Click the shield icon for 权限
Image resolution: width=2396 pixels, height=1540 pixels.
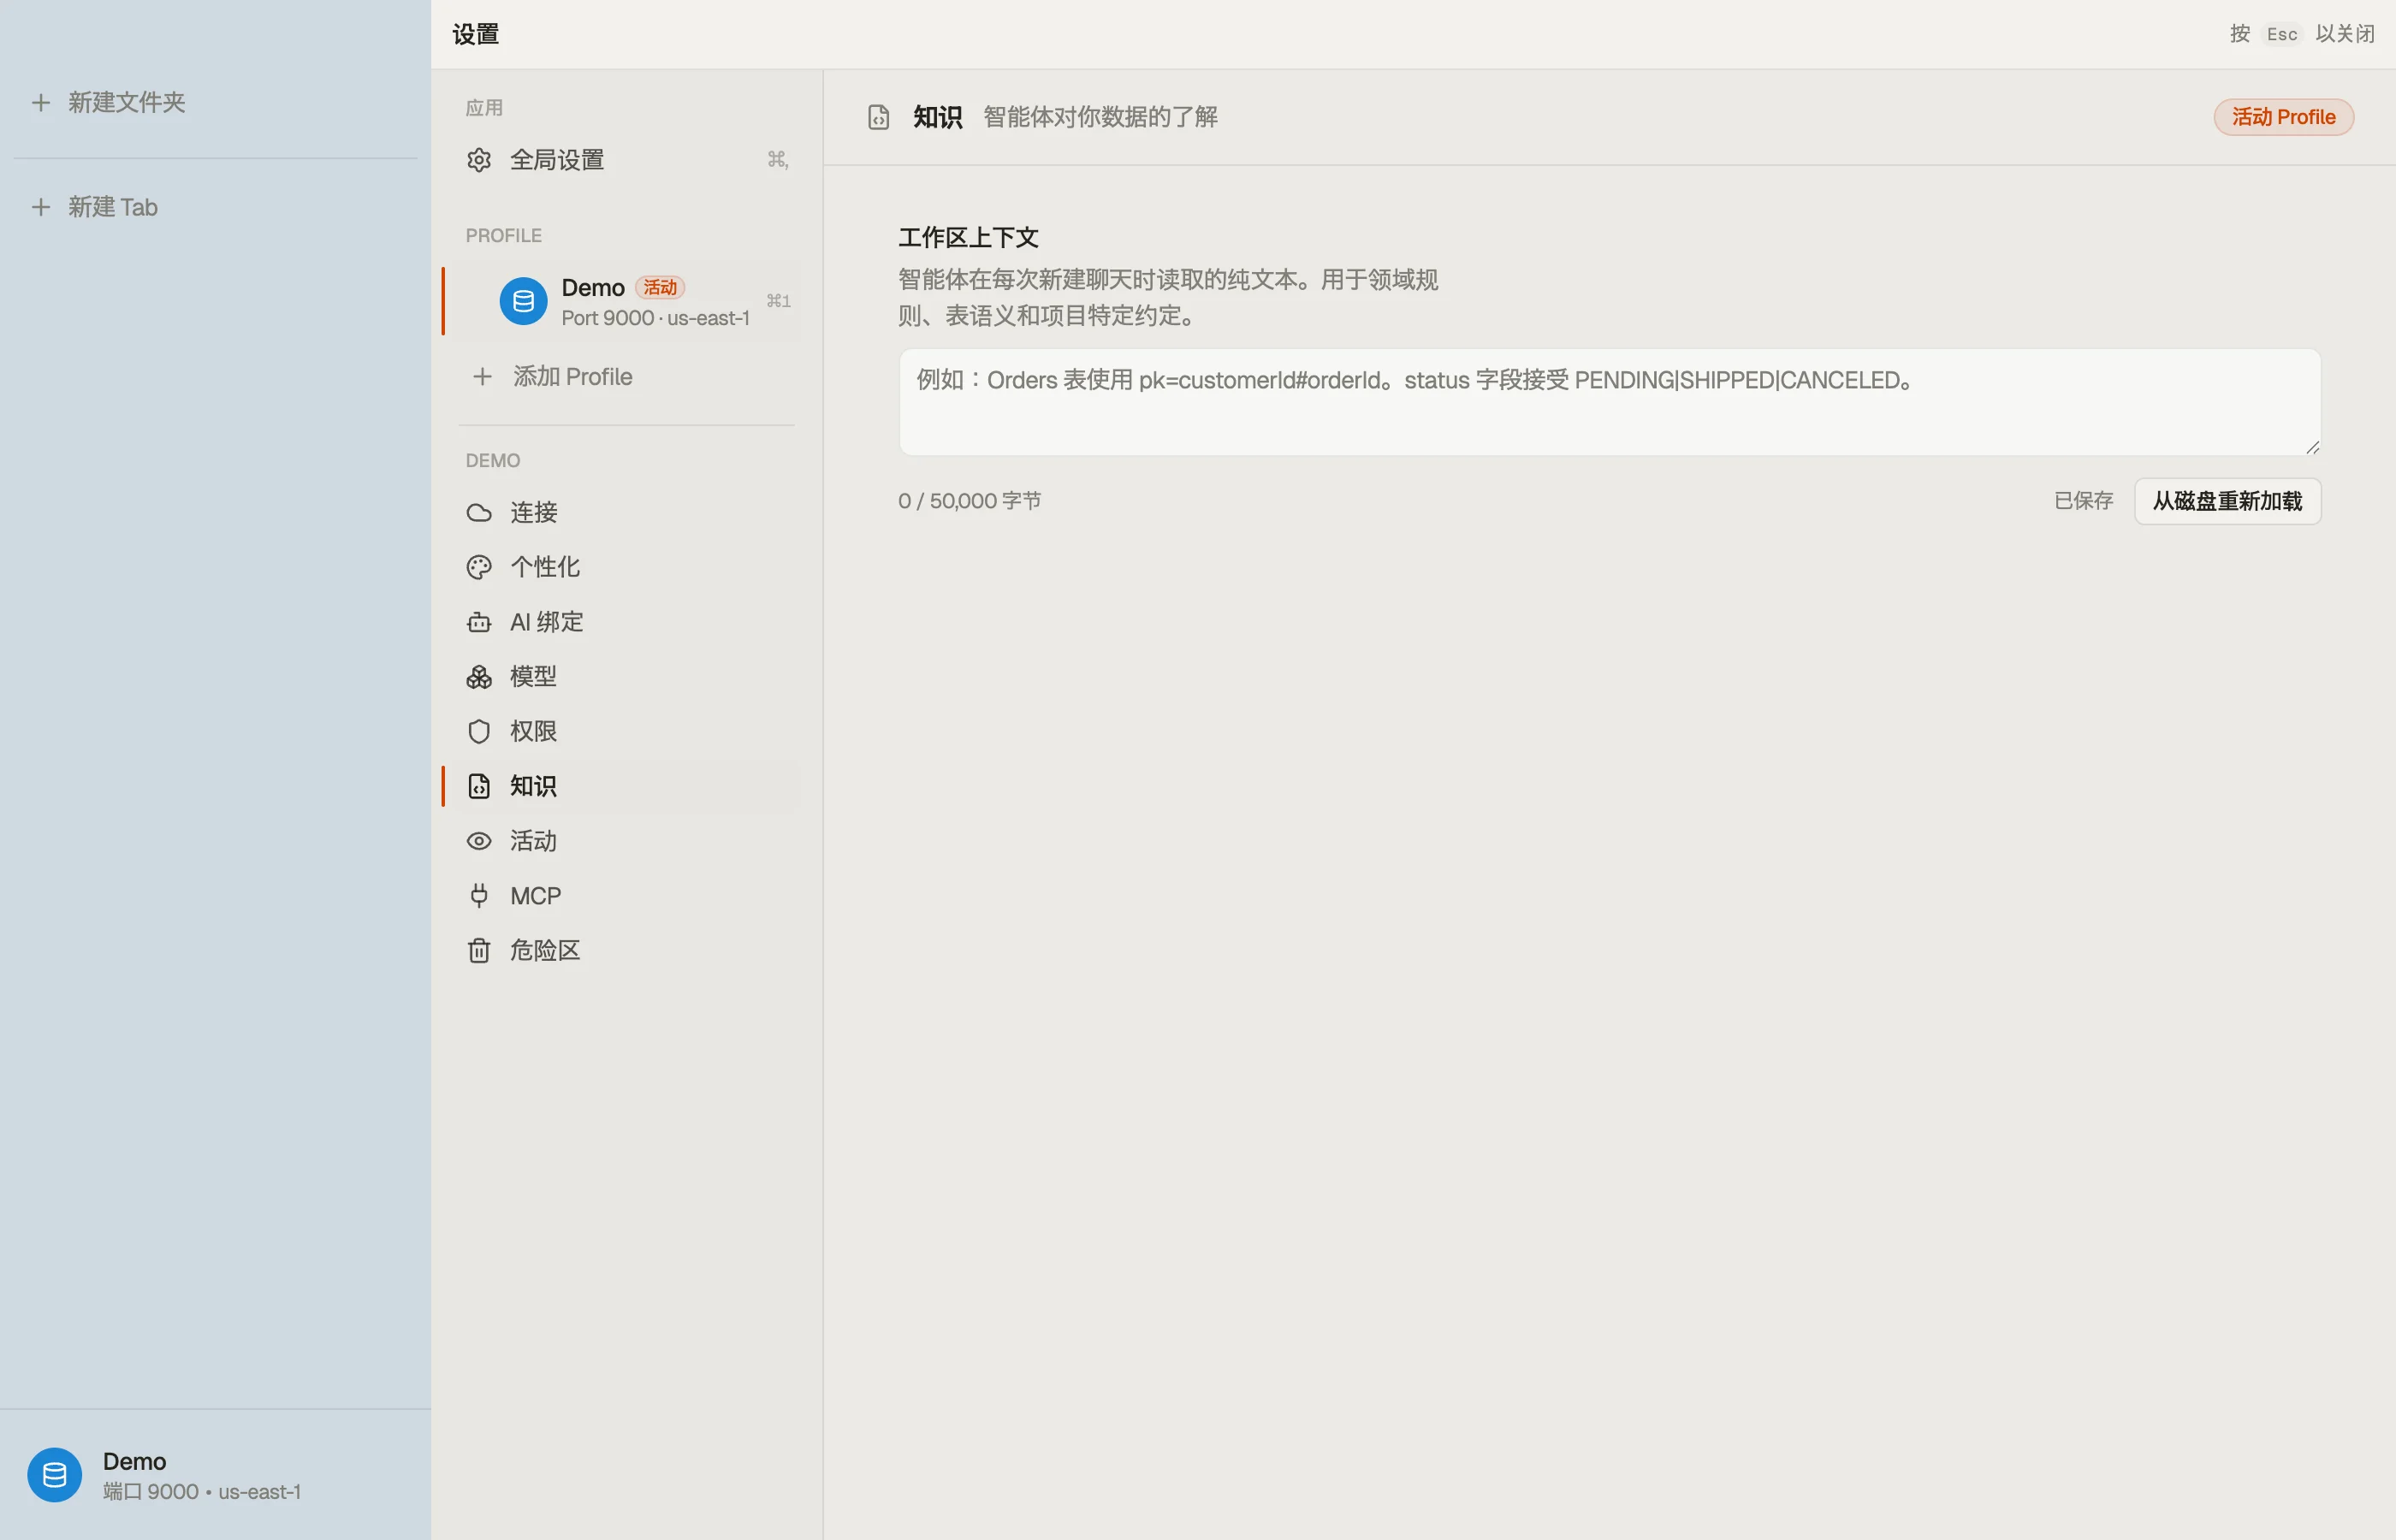pos(479,731)
